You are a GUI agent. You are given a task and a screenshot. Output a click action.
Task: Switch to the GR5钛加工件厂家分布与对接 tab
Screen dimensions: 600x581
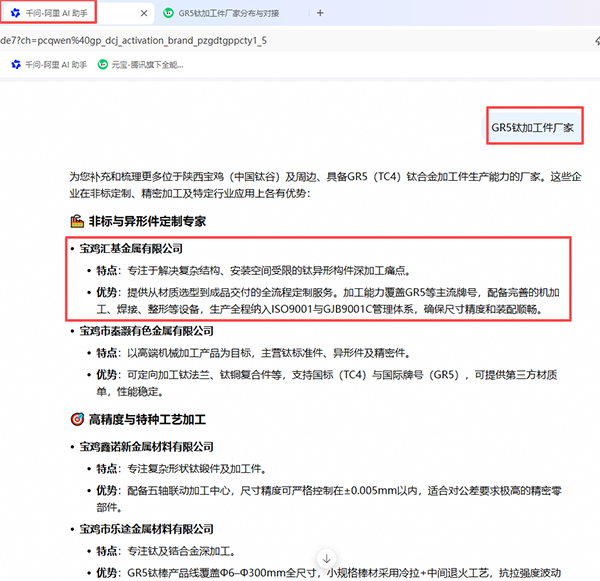point(228,13)
